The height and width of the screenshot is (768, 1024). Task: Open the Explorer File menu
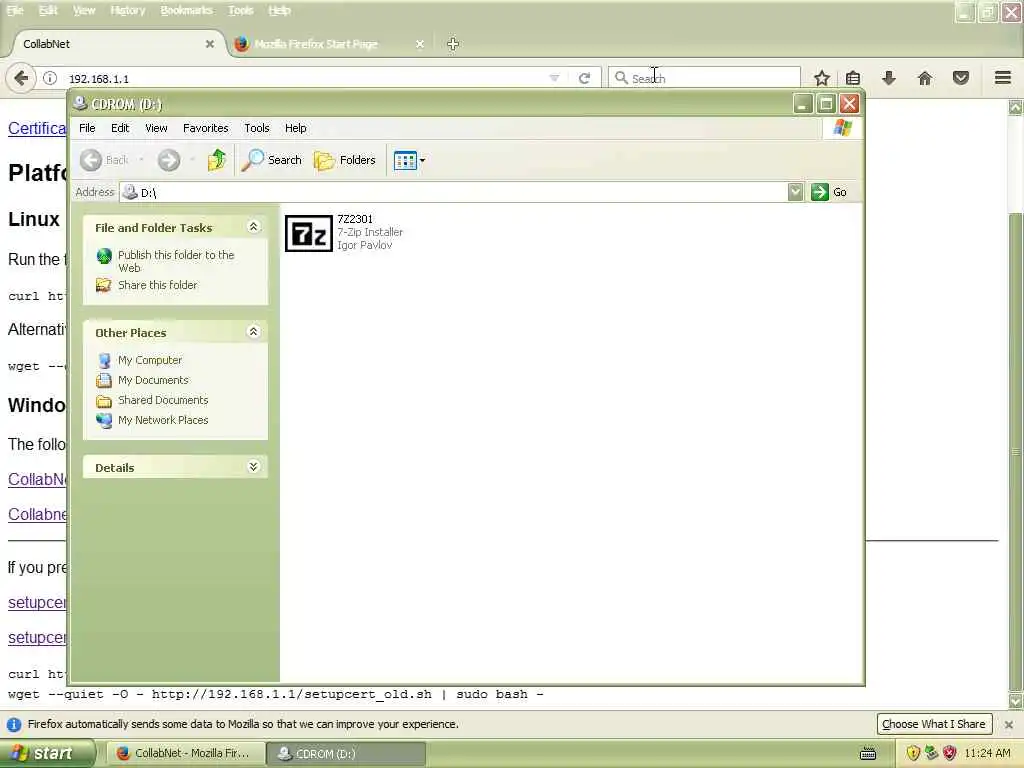coord(87,128)
